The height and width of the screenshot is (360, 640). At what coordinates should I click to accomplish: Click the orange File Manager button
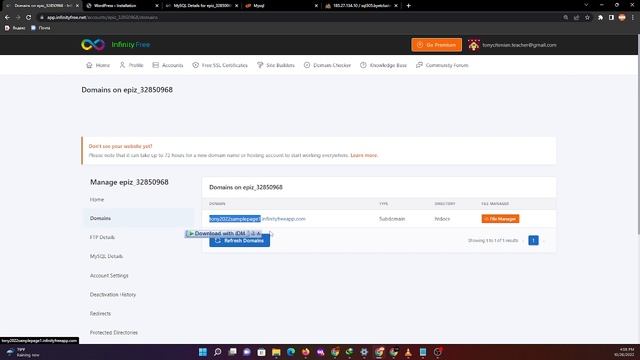click(500, 219)
